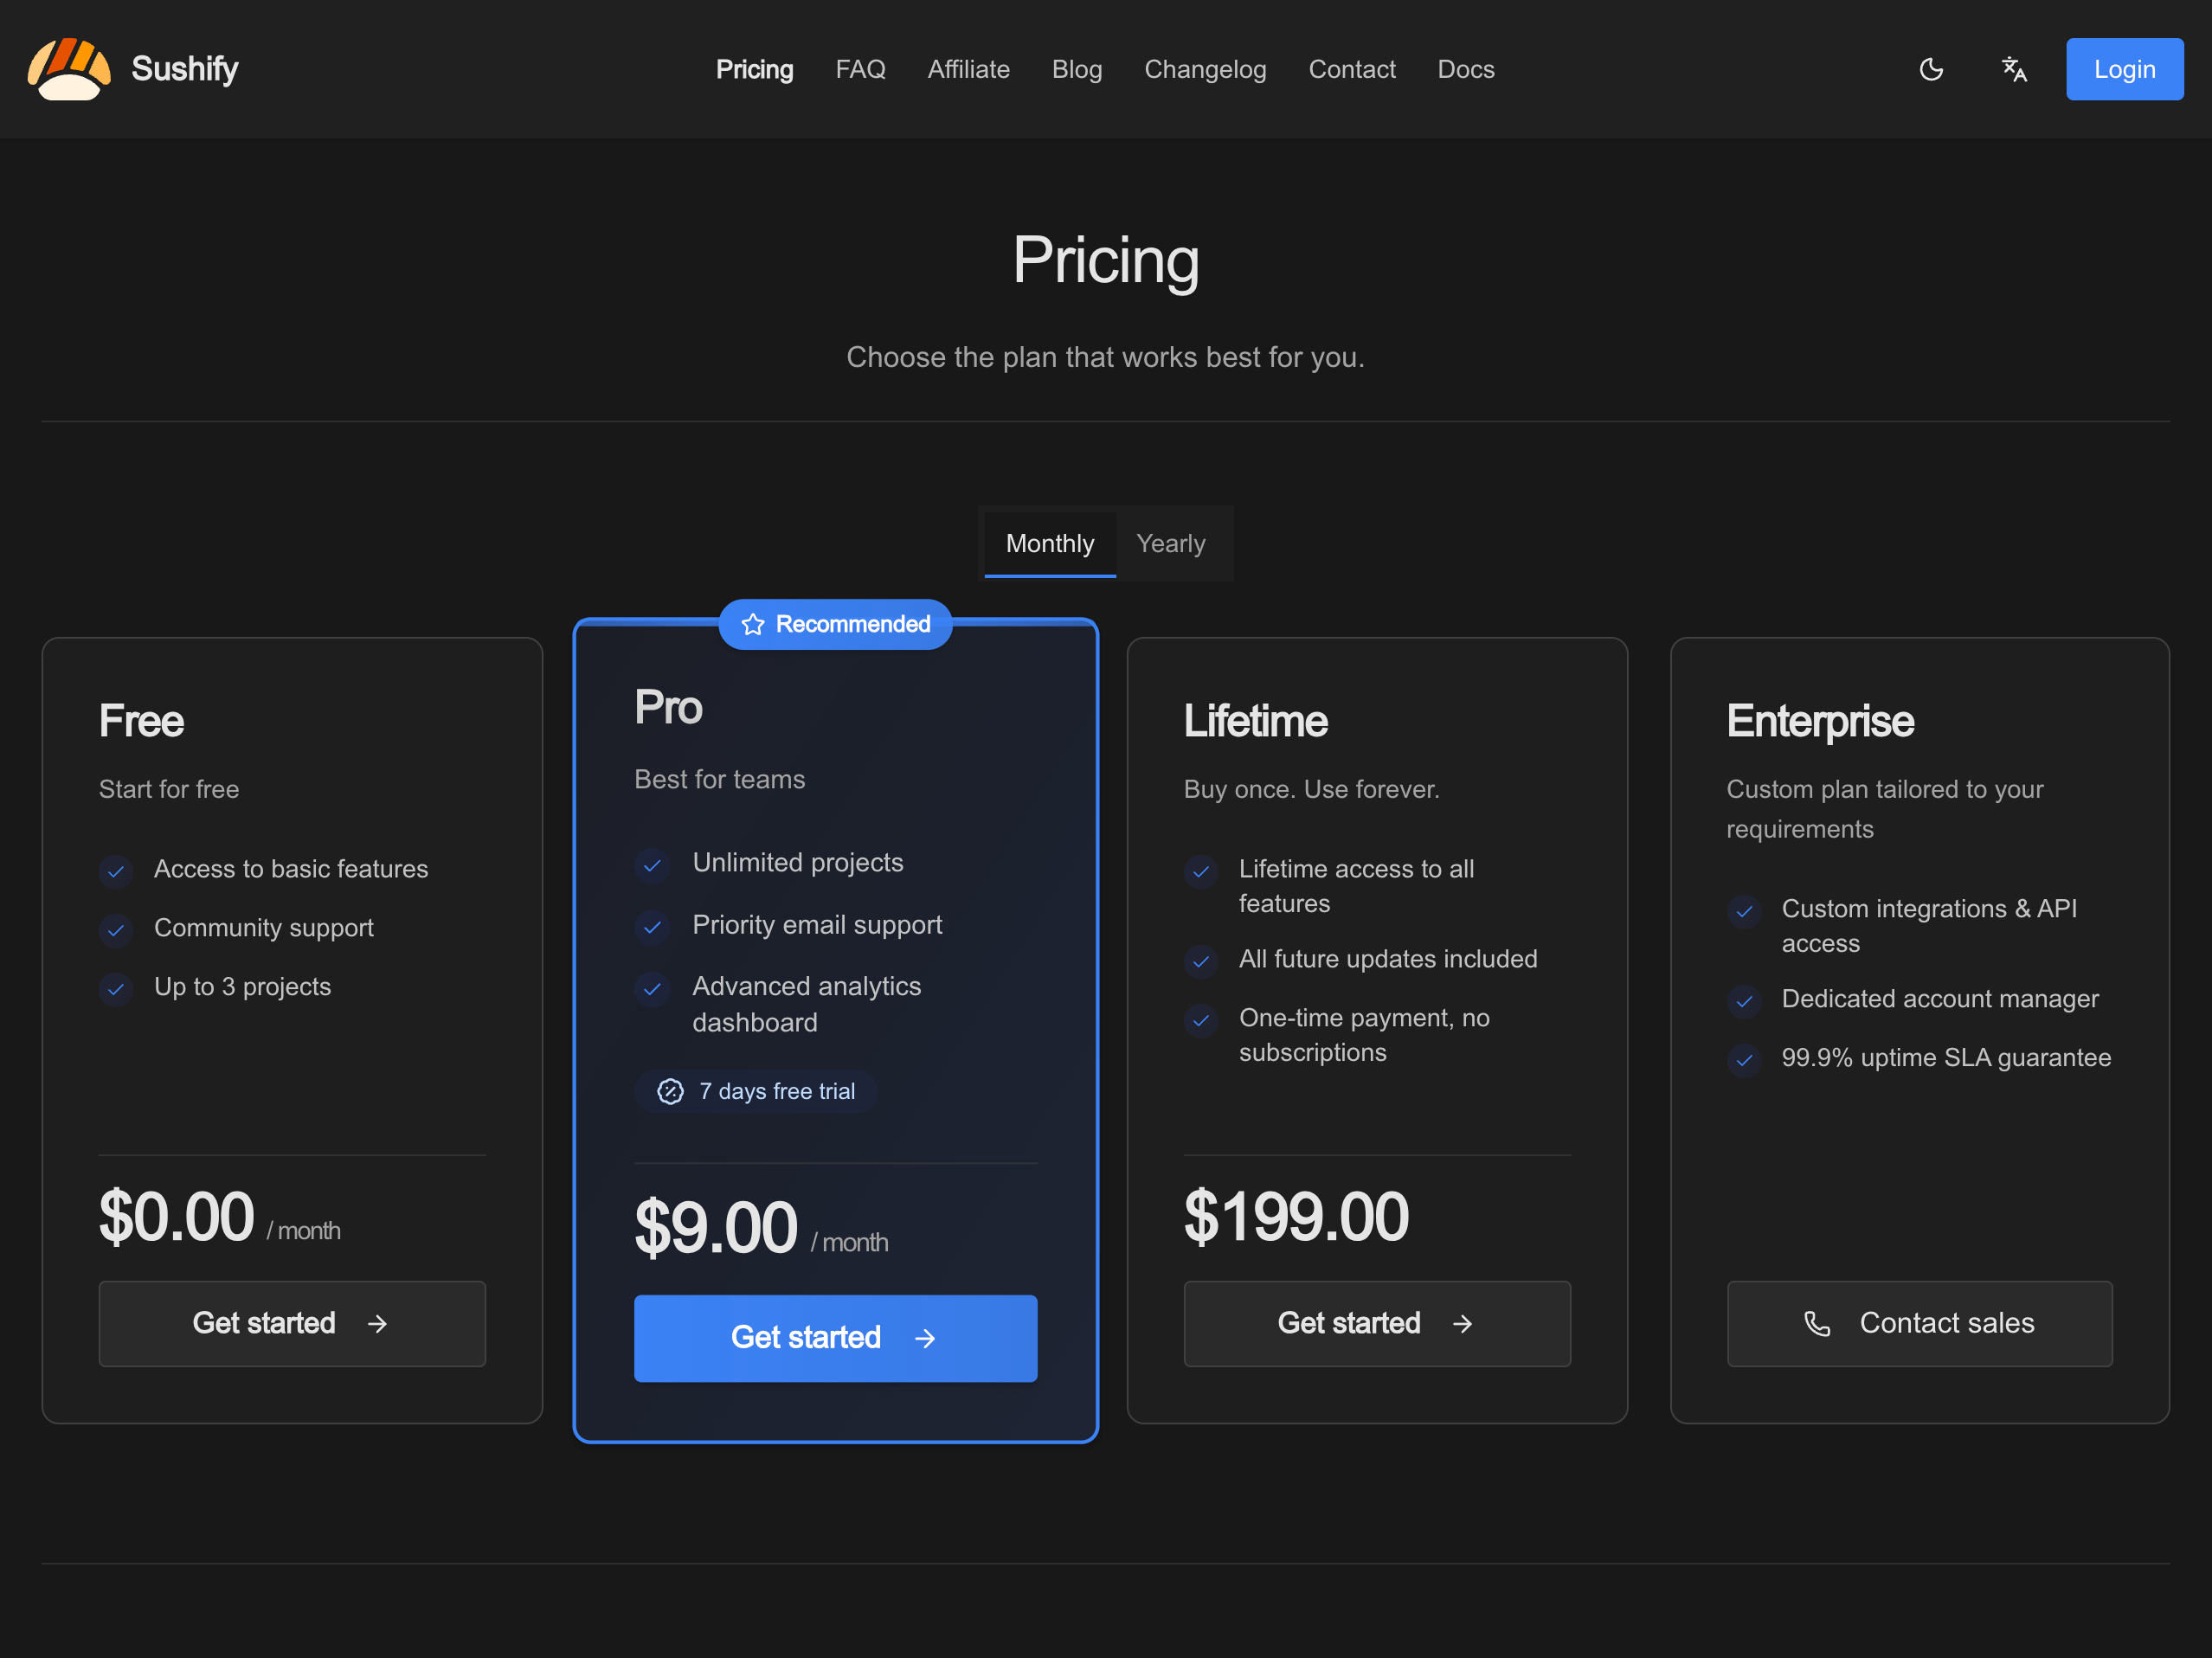Open the Docs nav link
The width and height of the screenshot is (2212, 1658).
(1465, 69)
